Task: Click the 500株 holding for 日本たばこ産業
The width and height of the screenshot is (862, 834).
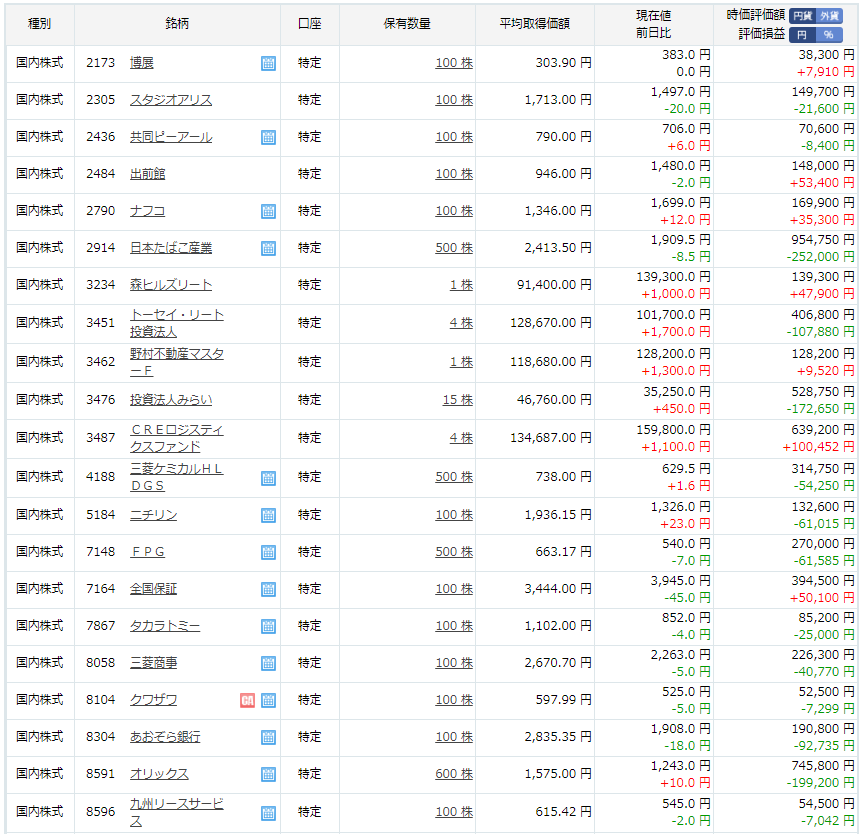Action: (x=454, y=248)
